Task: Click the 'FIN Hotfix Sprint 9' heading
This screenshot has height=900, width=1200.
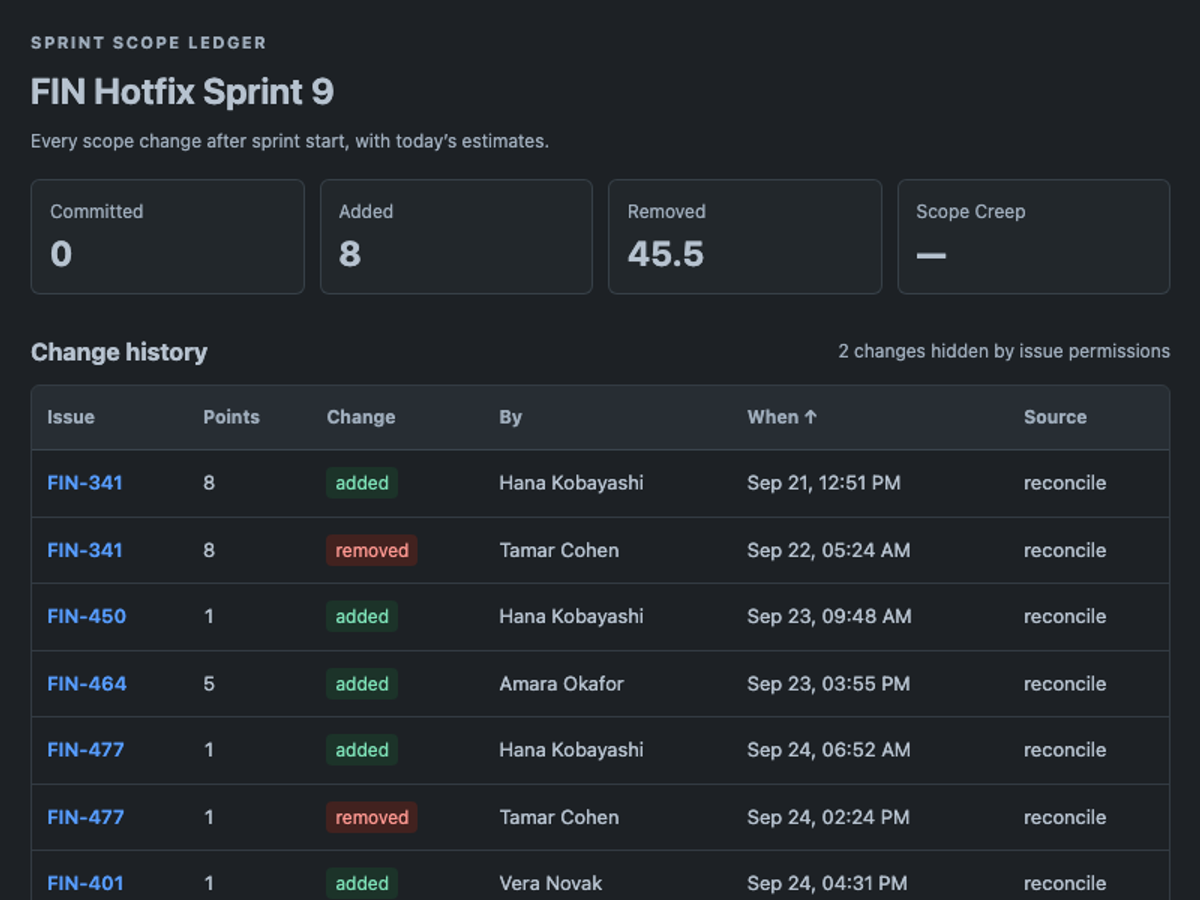Action: point(182,92)
